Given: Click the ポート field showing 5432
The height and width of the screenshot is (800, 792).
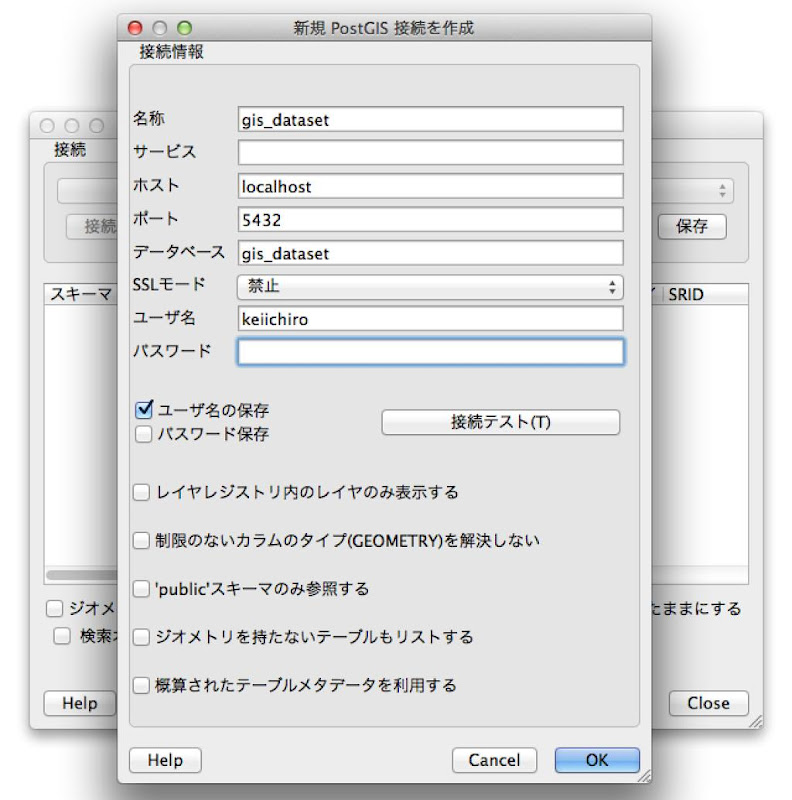Looking at the screenshot, I should [430, 219].
